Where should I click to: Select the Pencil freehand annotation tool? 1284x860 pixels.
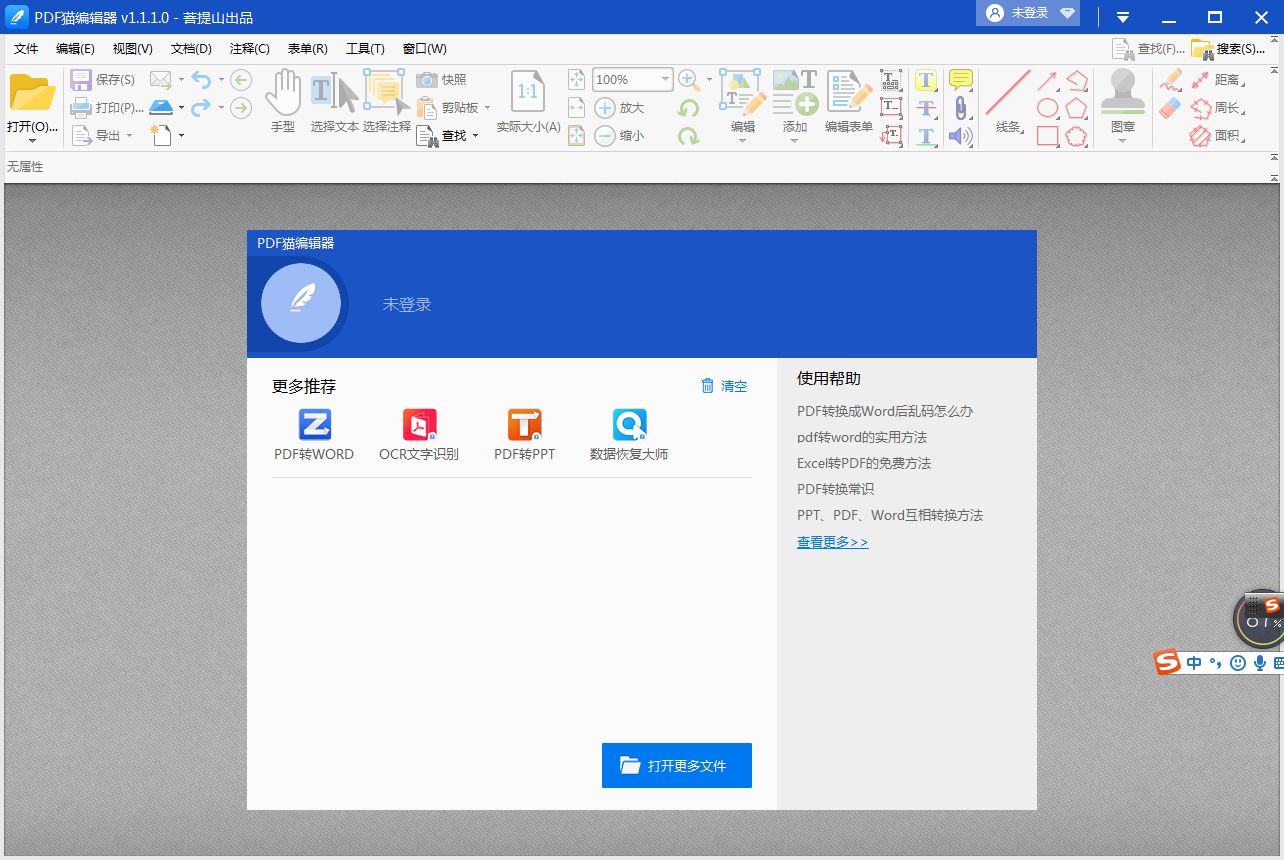point(1172,80)
